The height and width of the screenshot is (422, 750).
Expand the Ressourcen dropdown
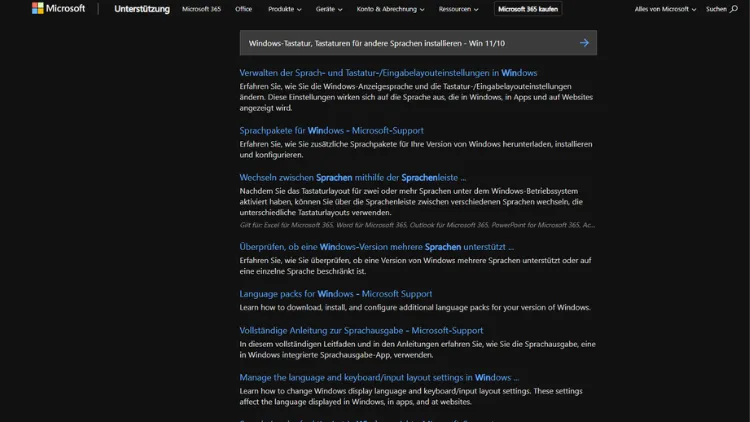coord(458,9)
